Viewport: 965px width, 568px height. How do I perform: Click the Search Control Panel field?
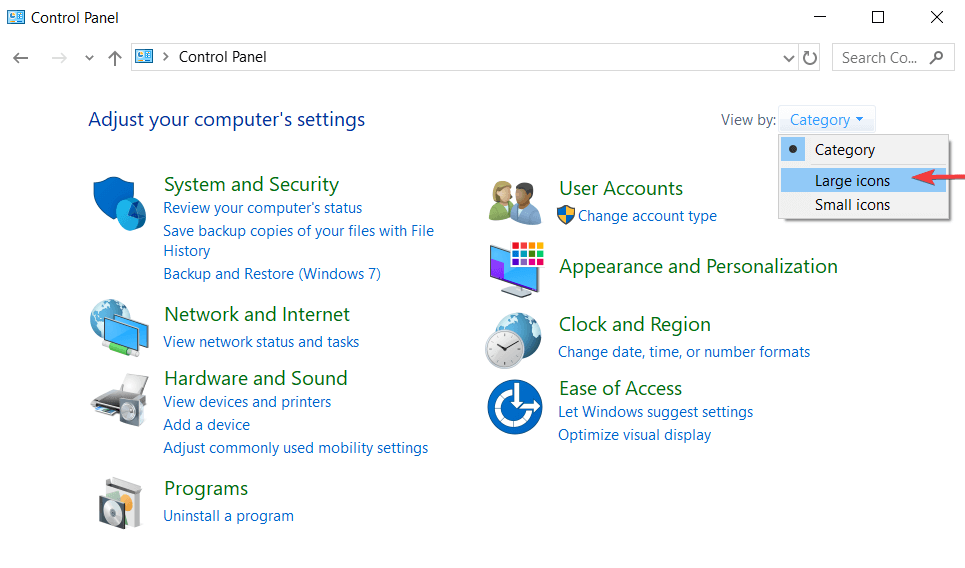click(x=893, y=58)
